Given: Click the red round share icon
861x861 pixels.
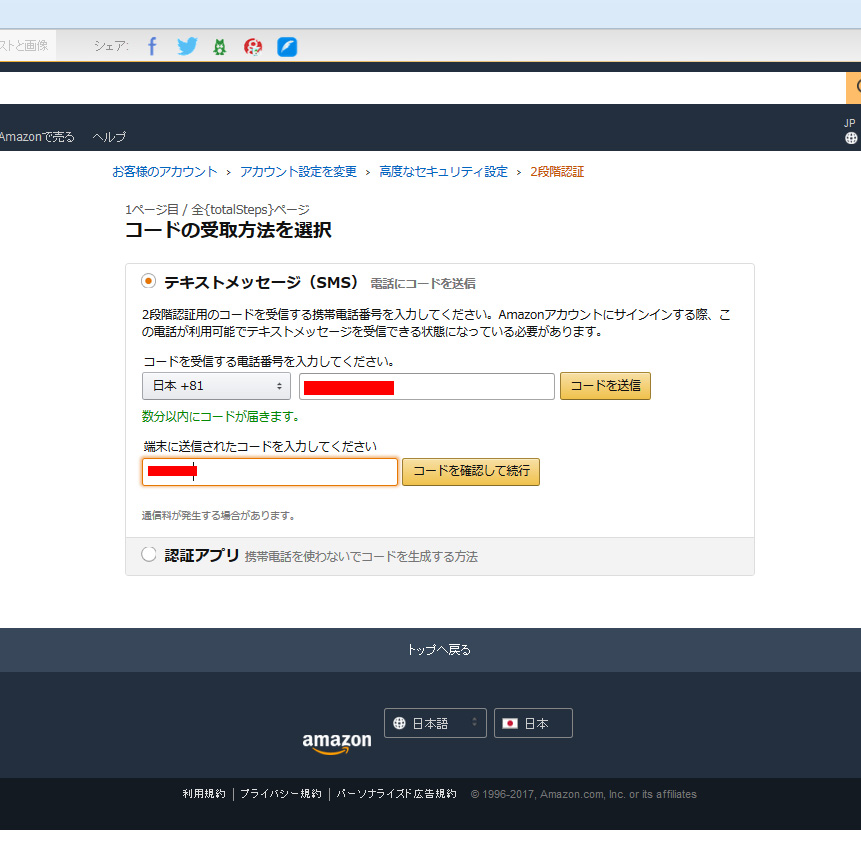Looking at the screenshot, I should (x=253, y=47).
